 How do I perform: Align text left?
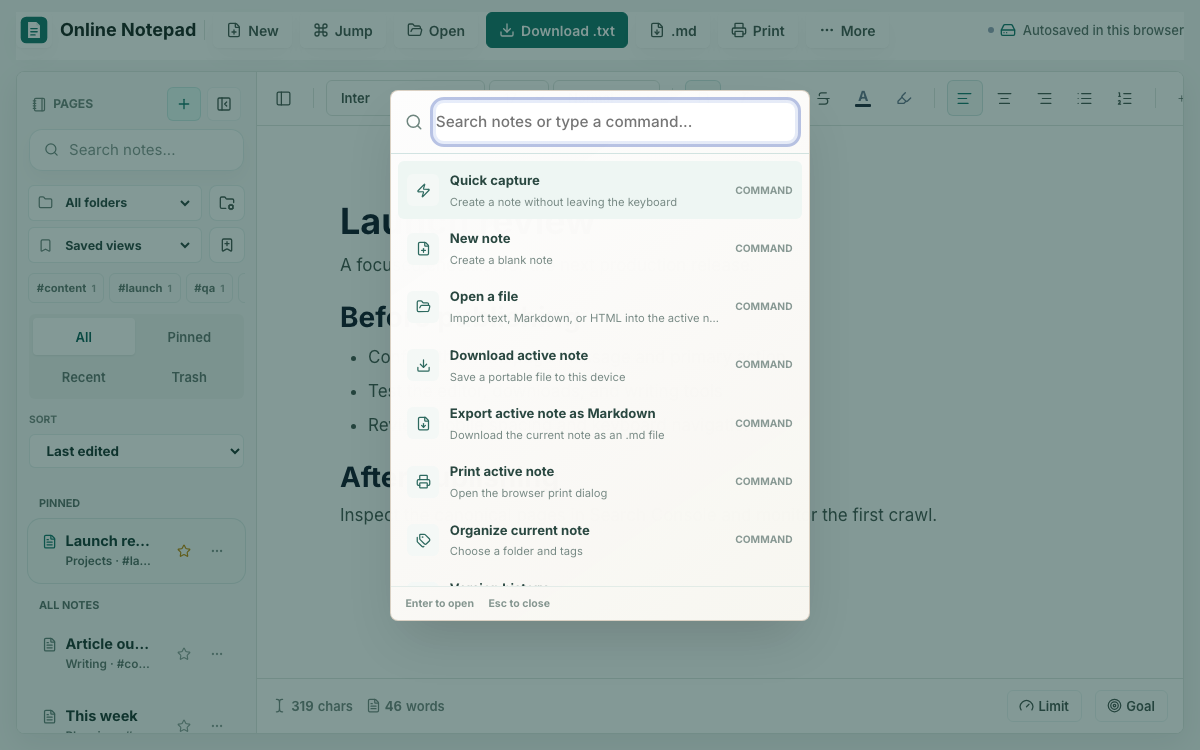point(965,98)
